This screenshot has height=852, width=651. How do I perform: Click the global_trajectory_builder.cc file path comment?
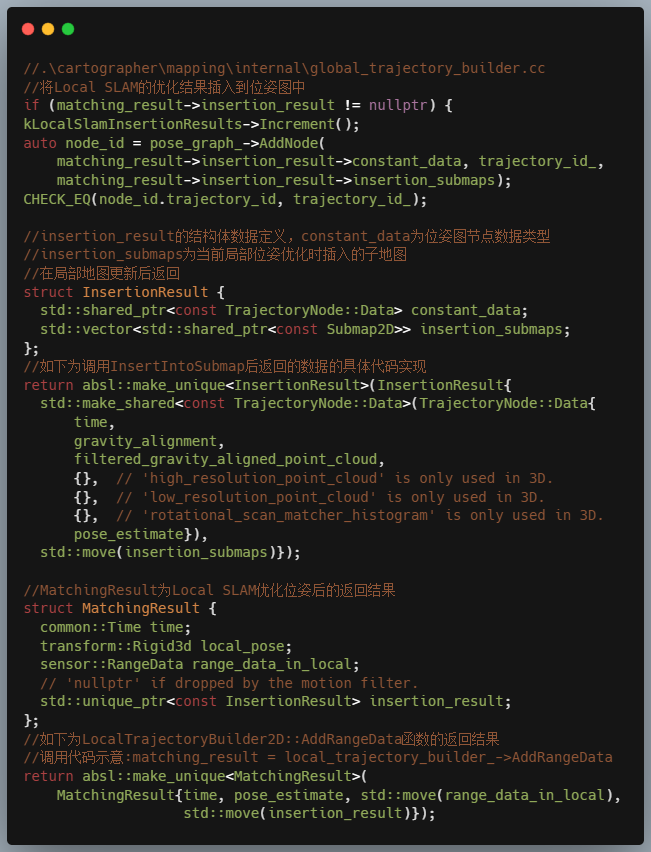(285, 68)
